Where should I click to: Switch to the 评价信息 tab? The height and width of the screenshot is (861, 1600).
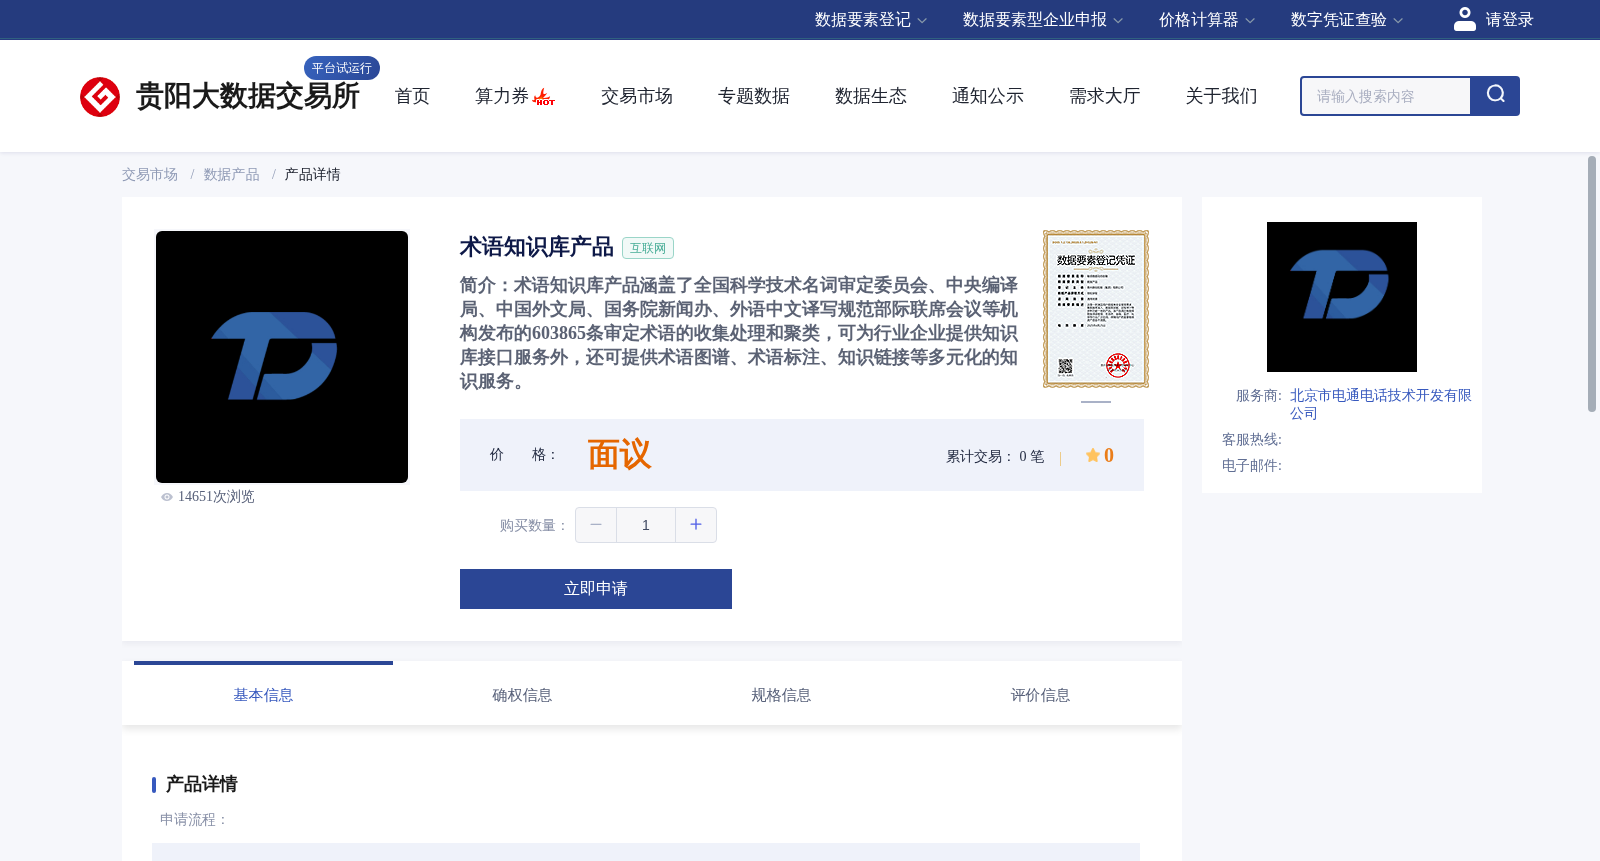click(x=1040, y=695)
